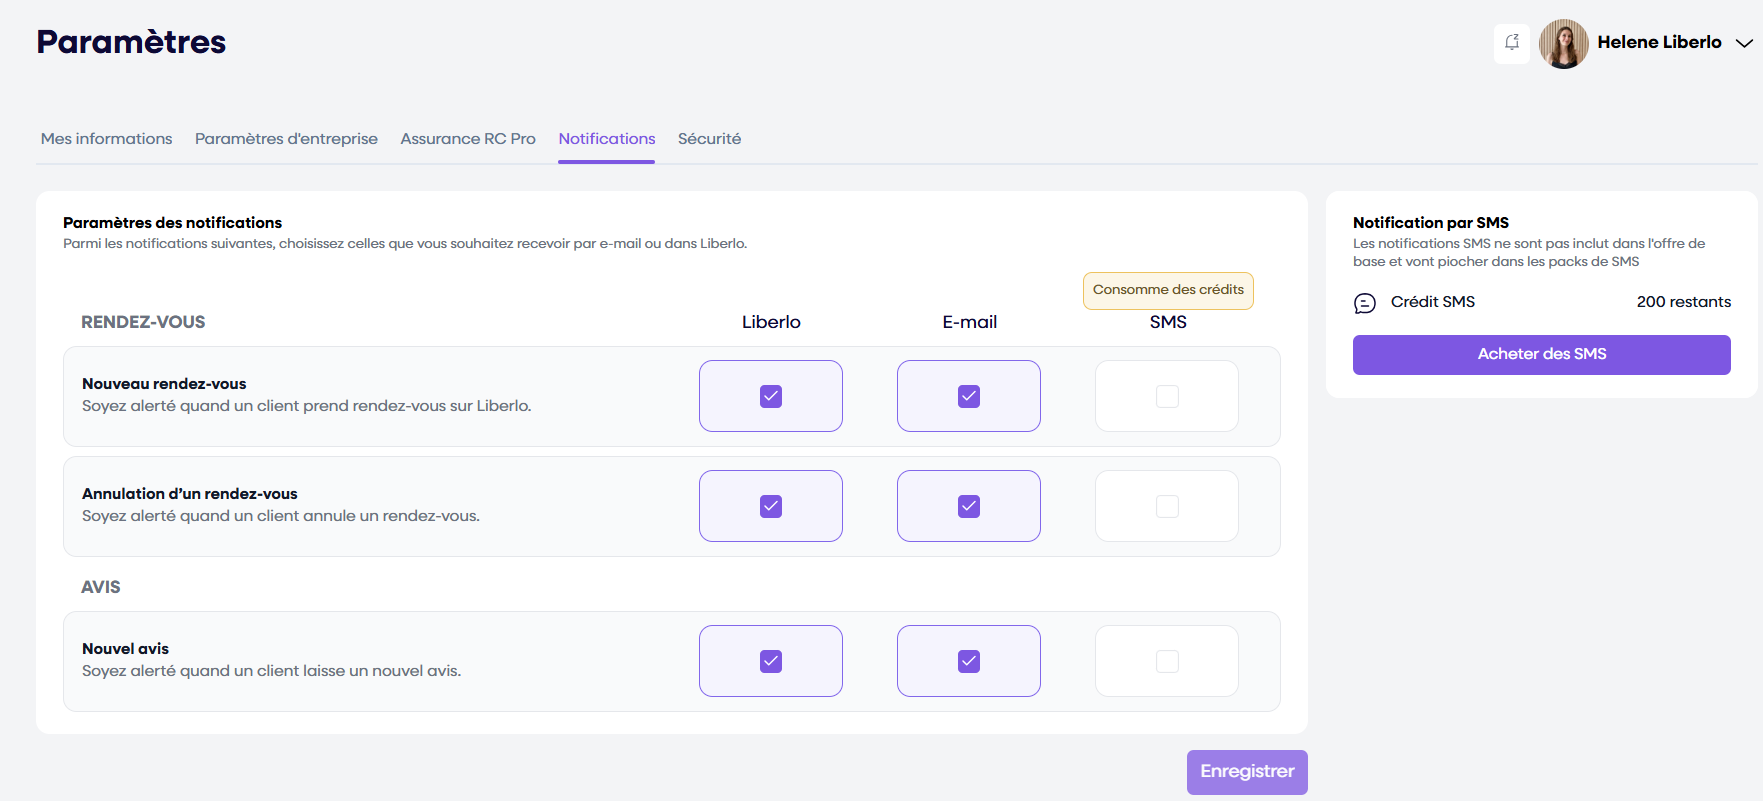The image size is (1763, 801).
Task: Uncheck Liberlo notification for Nouvel avis
Action: [771, 661]
